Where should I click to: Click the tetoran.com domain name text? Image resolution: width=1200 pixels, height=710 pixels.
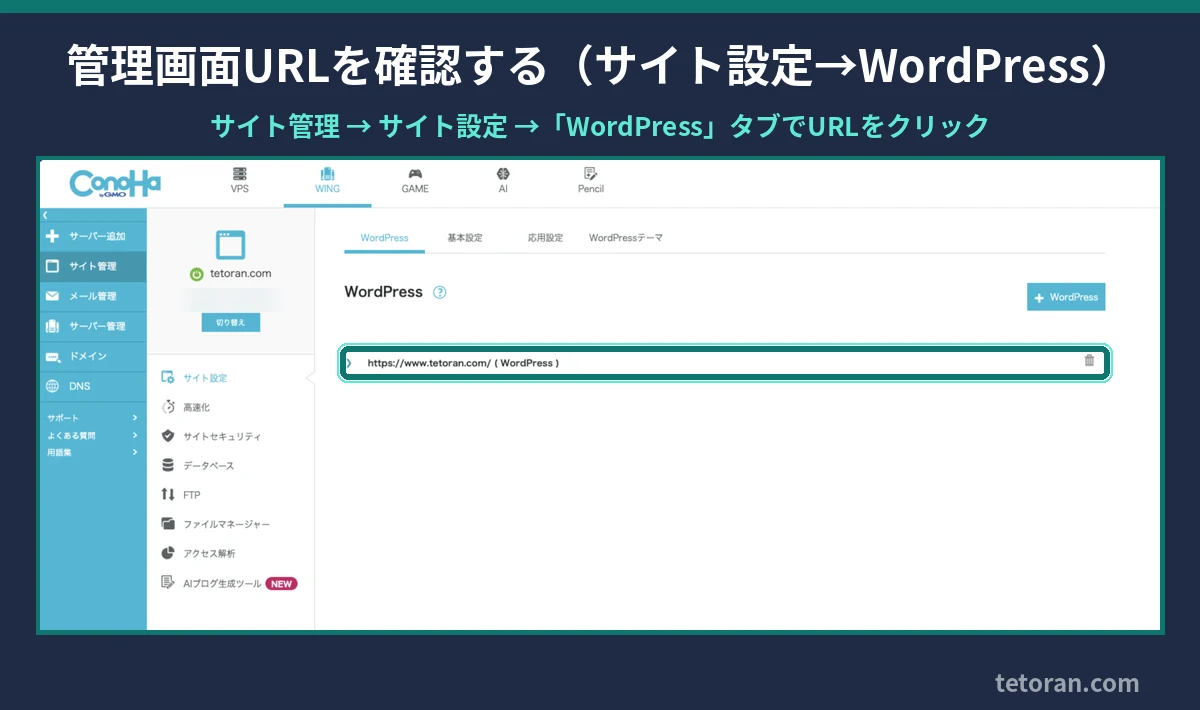240,274
